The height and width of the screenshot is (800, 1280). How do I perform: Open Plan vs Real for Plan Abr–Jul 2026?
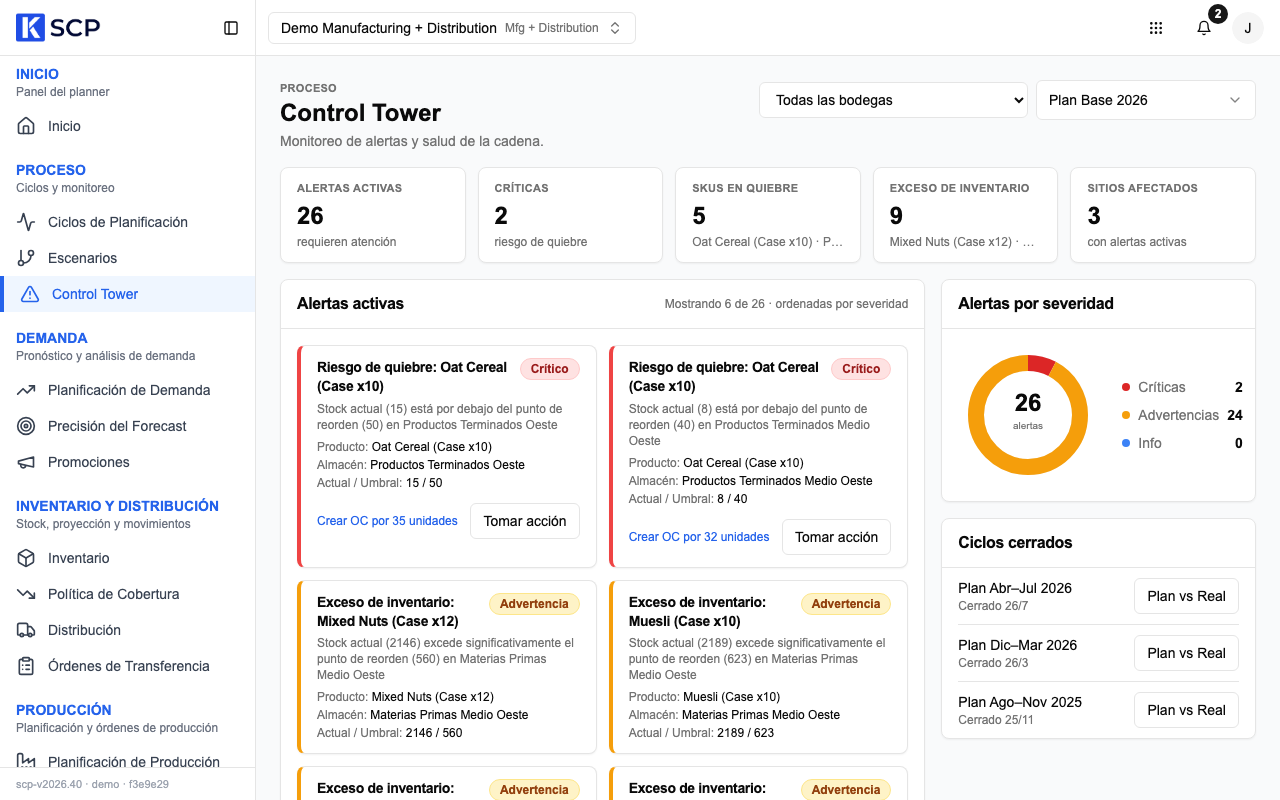tap(1186, 596)
